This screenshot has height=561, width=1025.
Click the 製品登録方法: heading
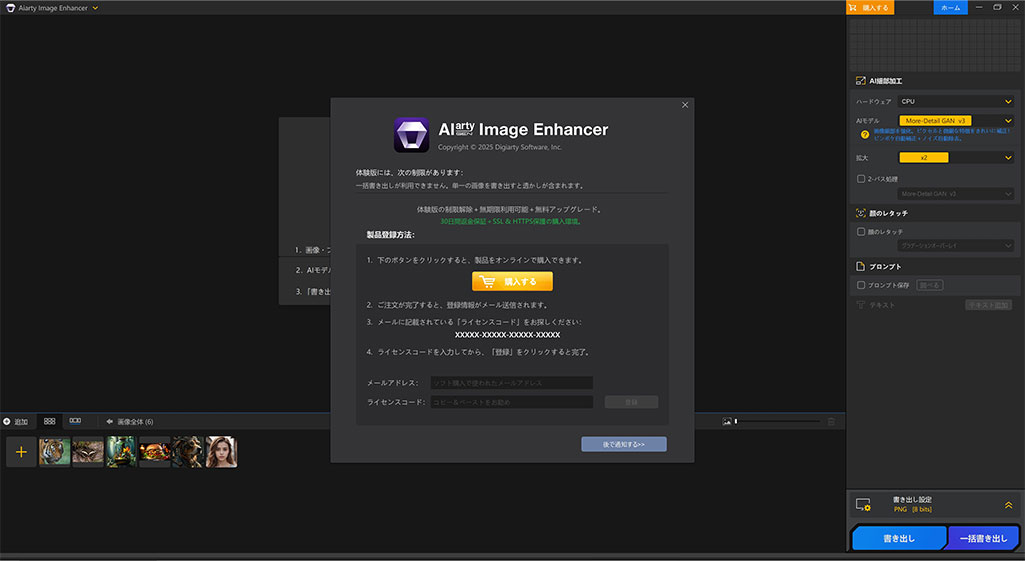tap(390, 235)
